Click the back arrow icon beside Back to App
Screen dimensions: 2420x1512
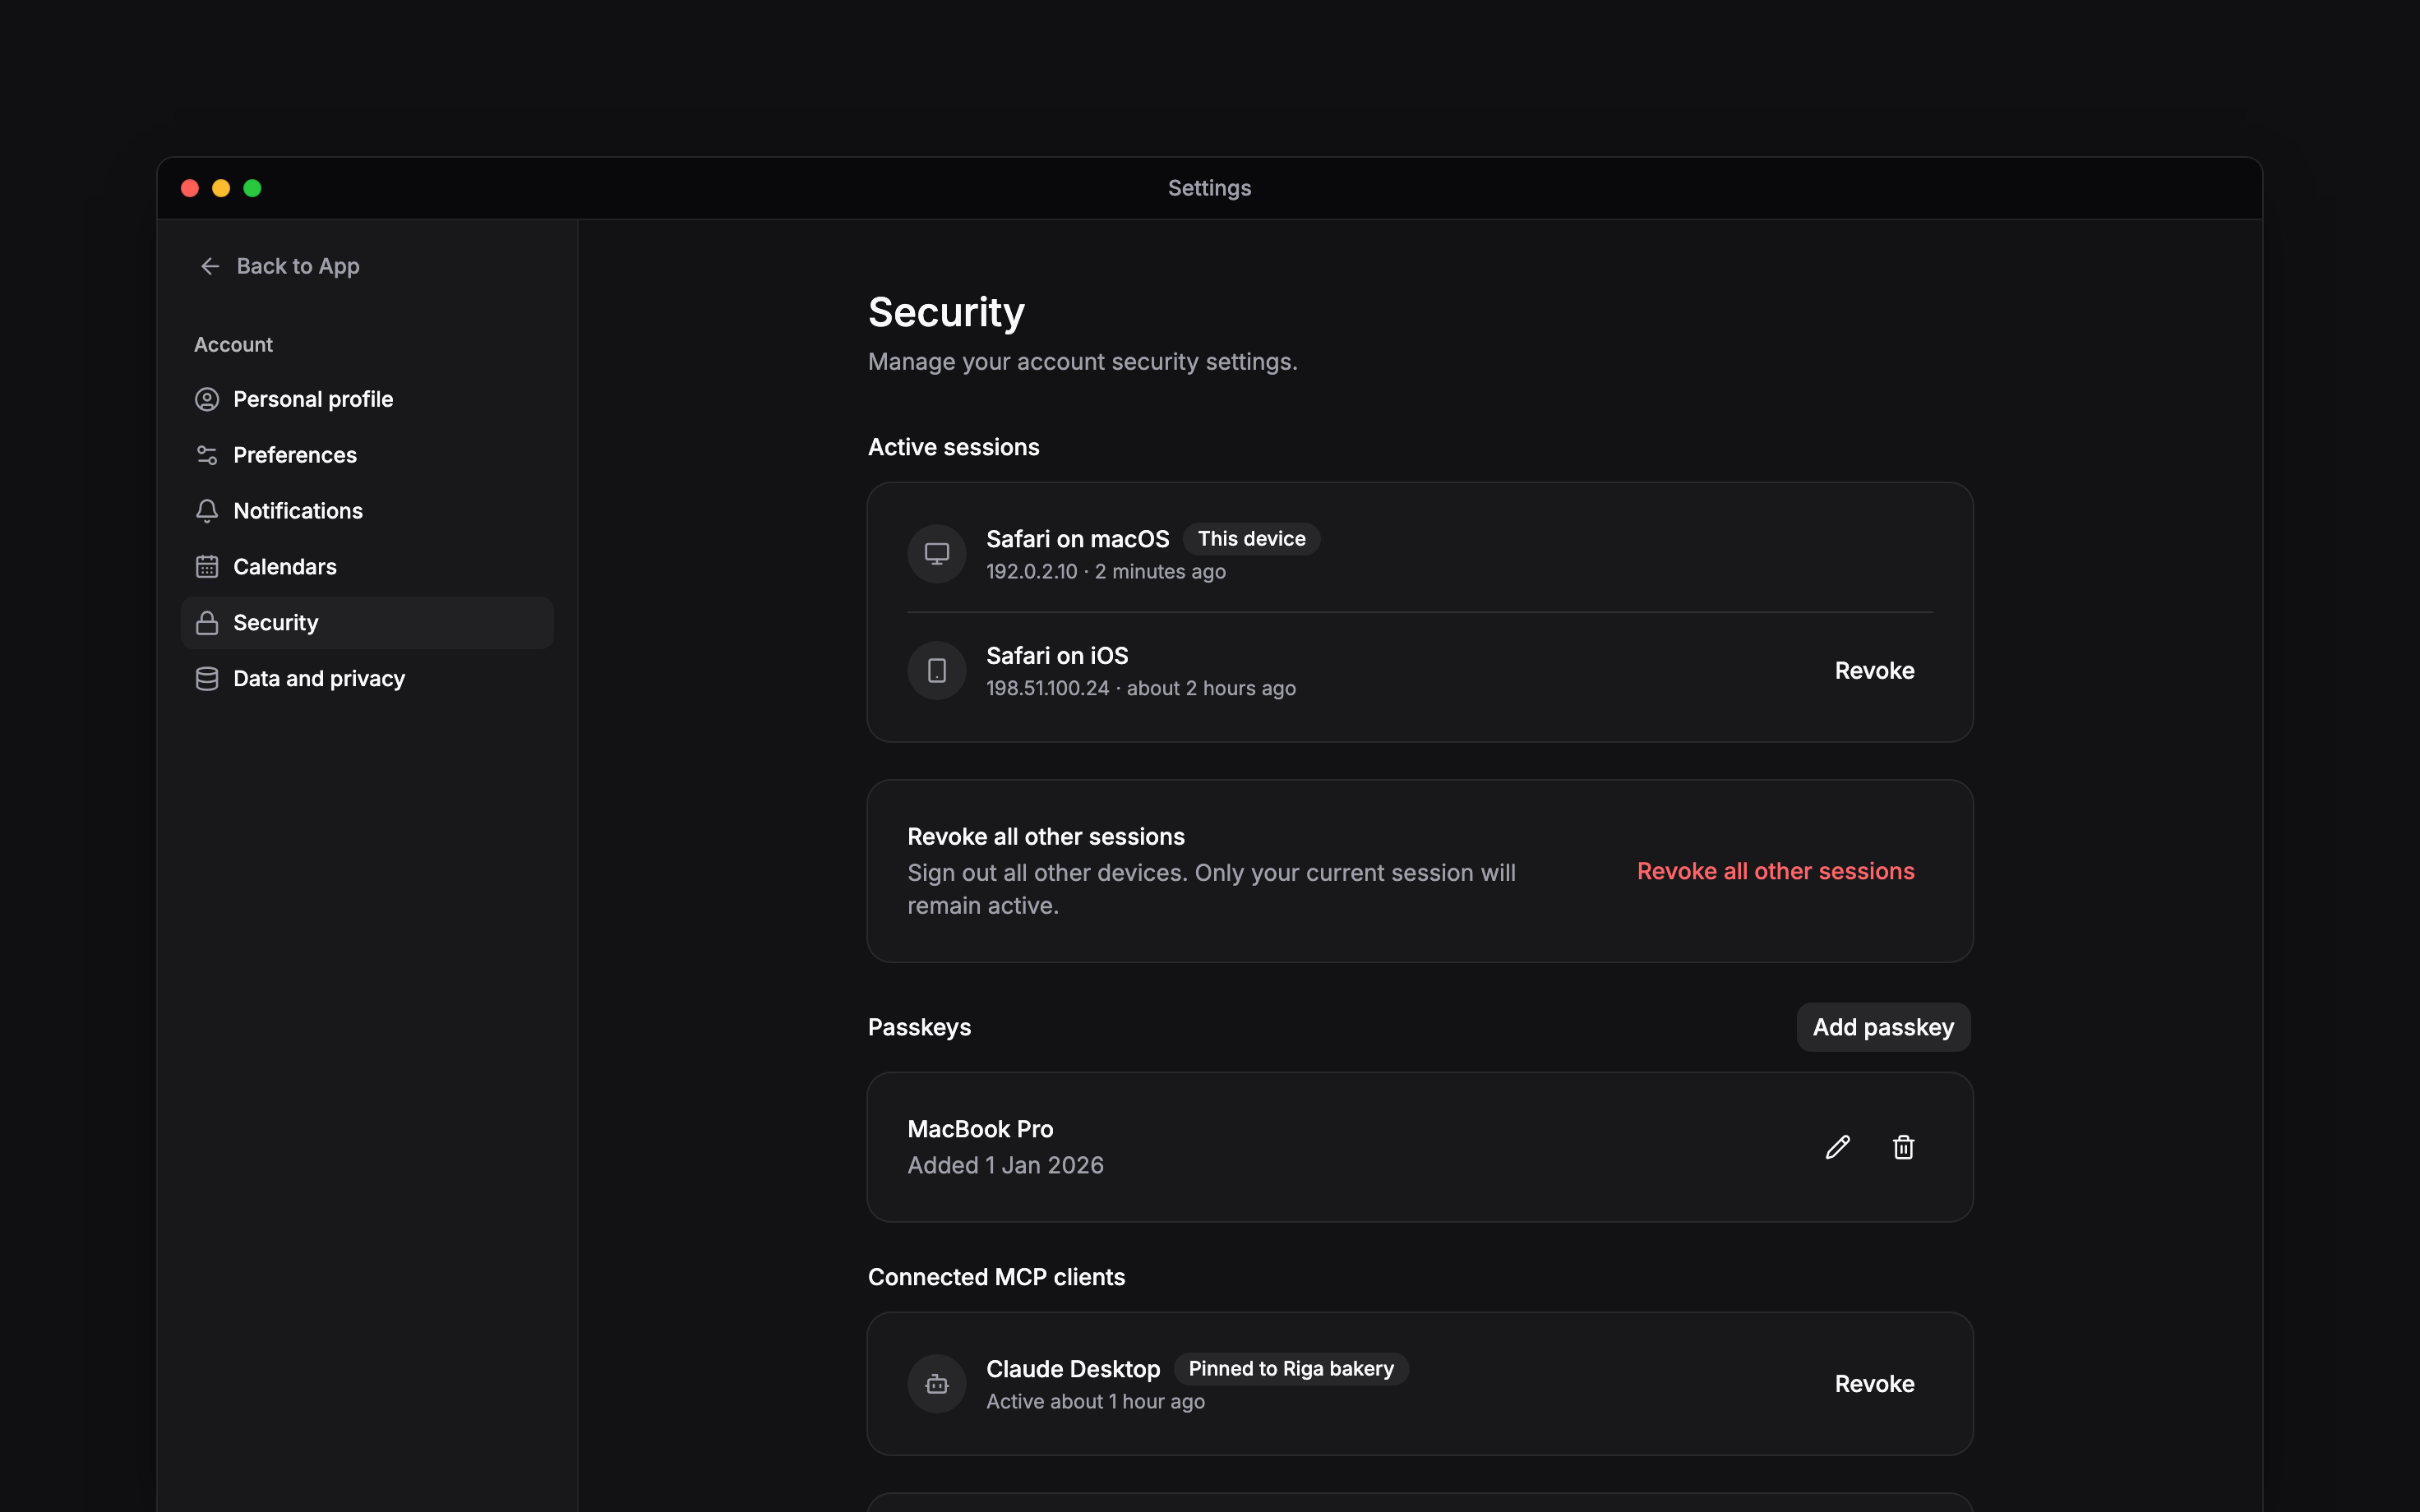[x=210, y=266]
